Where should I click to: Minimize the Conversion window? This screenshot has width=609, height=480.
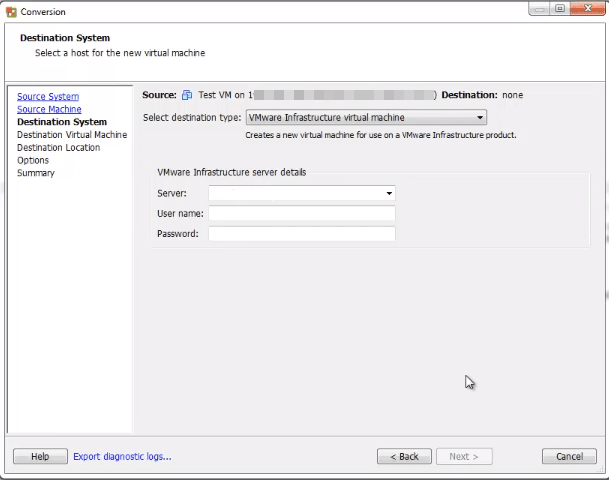click(x=537, y=9)
